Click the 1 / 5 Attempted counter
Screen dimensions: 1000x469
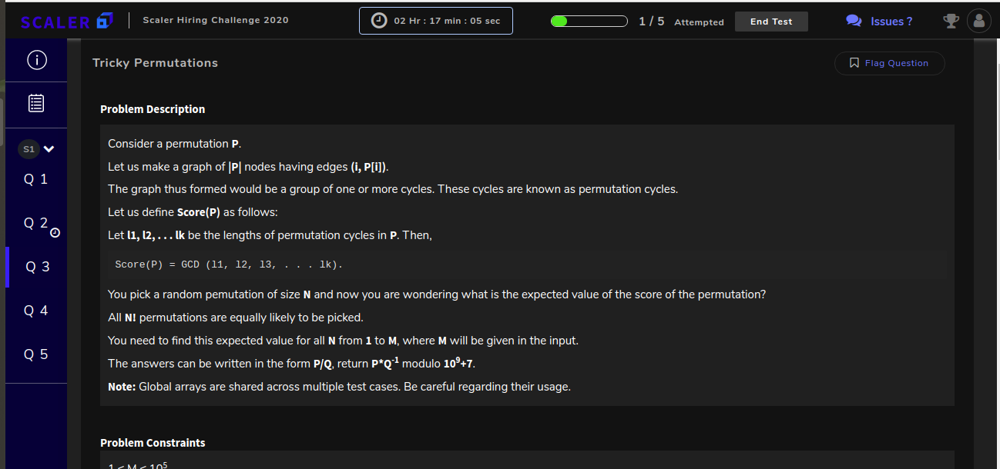pos(681,22)
